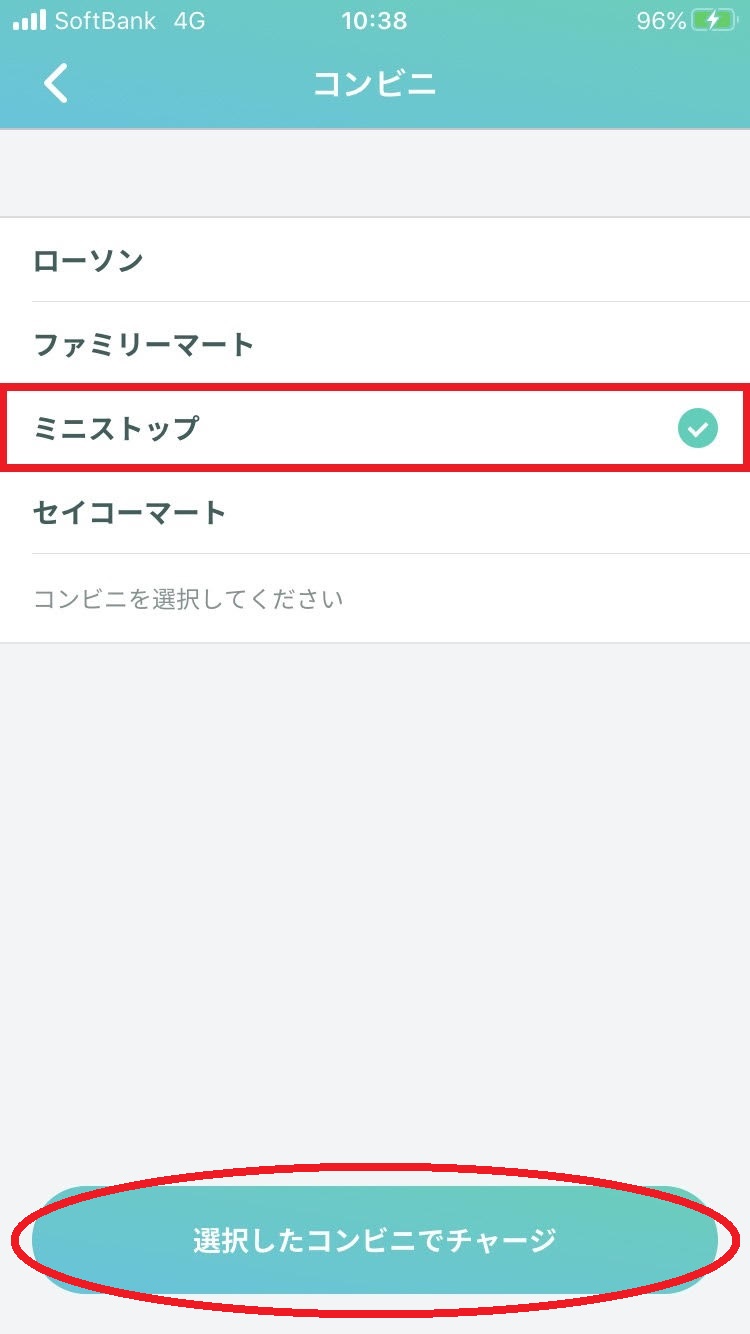
Task: Select セイコーマート as the convenience store
Action: tap(375, 512)
